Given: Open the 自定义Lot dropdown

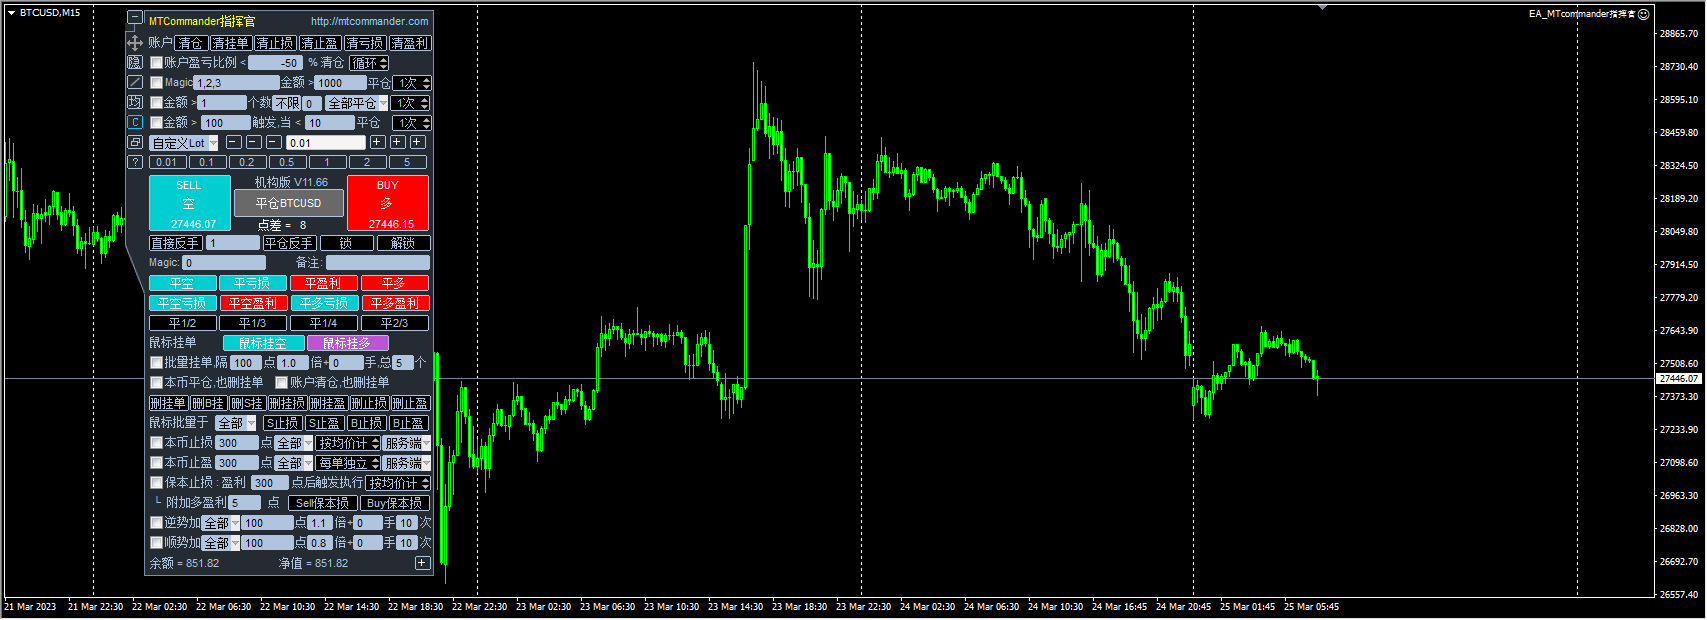Looking at the screenshot, I should [x=184, y=143].
